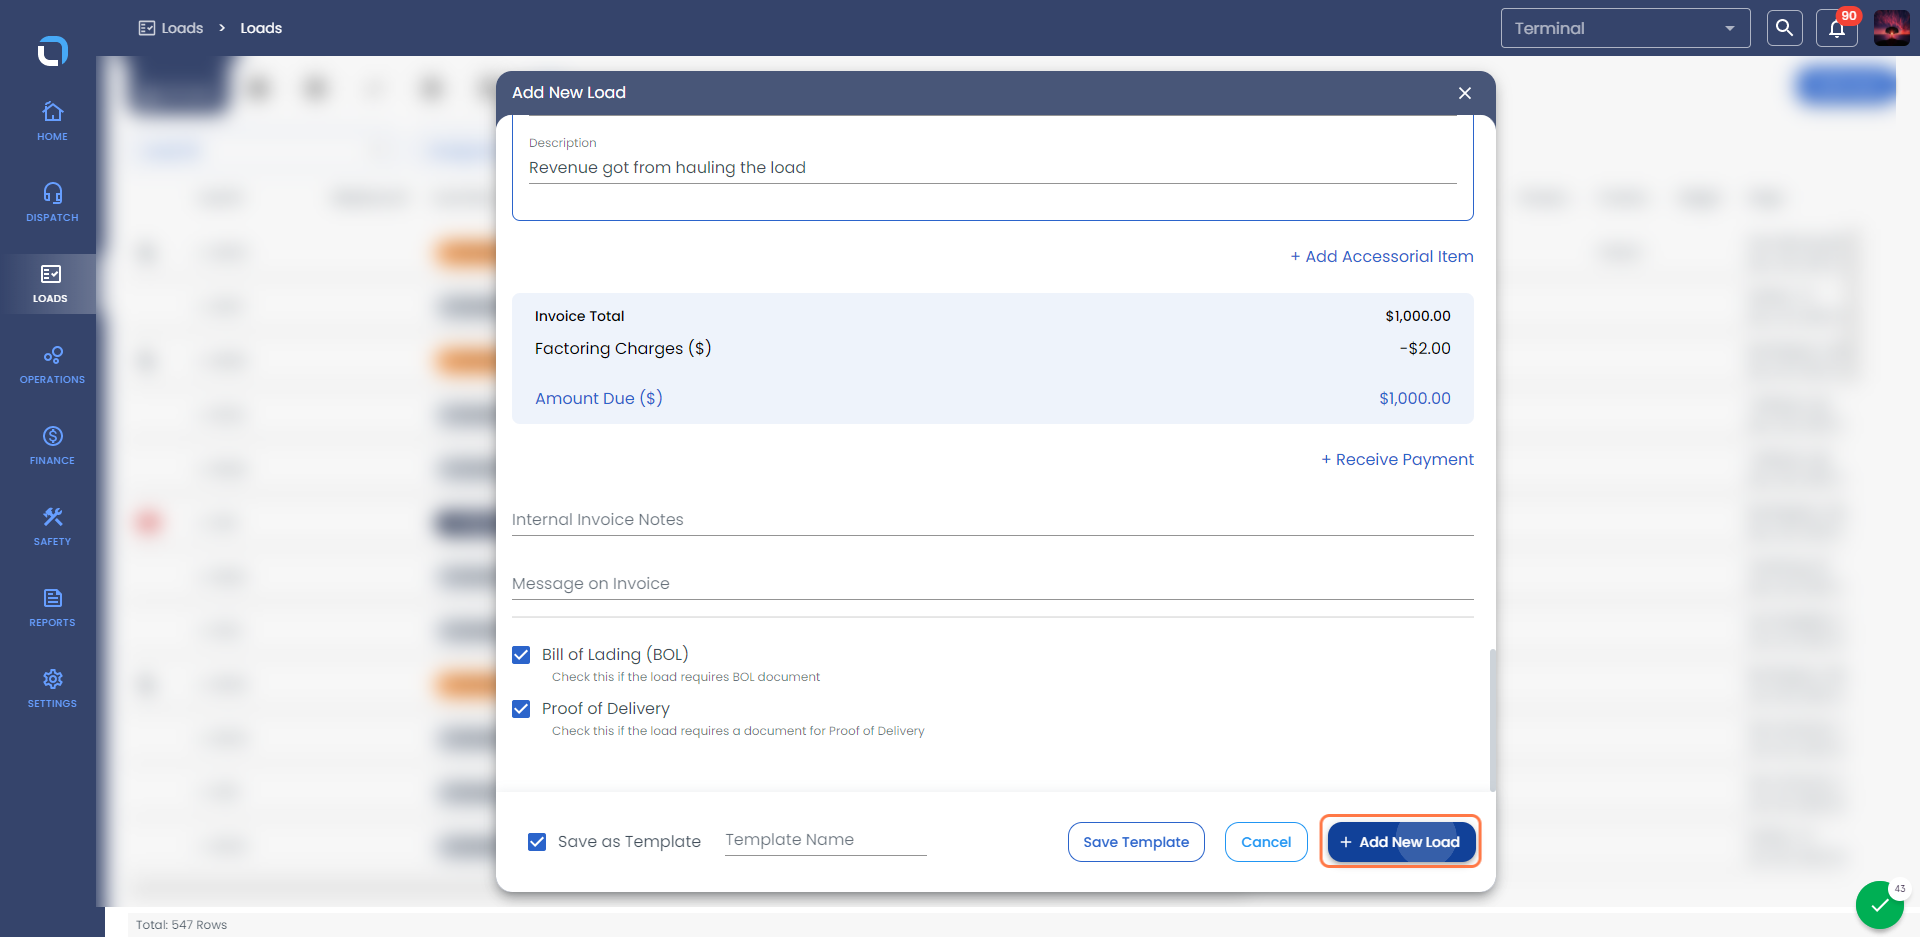Expand the Terminal dropdown
This screenshot has height=937, width=1920.
(x=1625, y=28)
